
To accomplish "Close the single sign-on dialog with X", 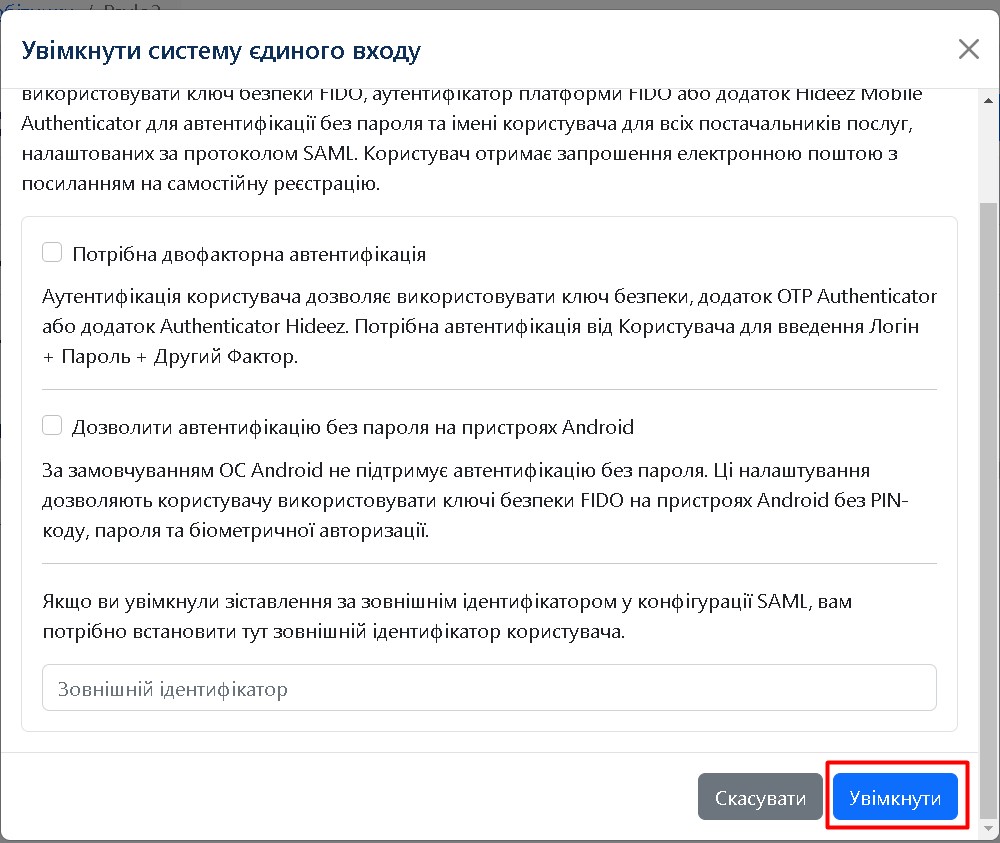I will click(x=968, y=49).
